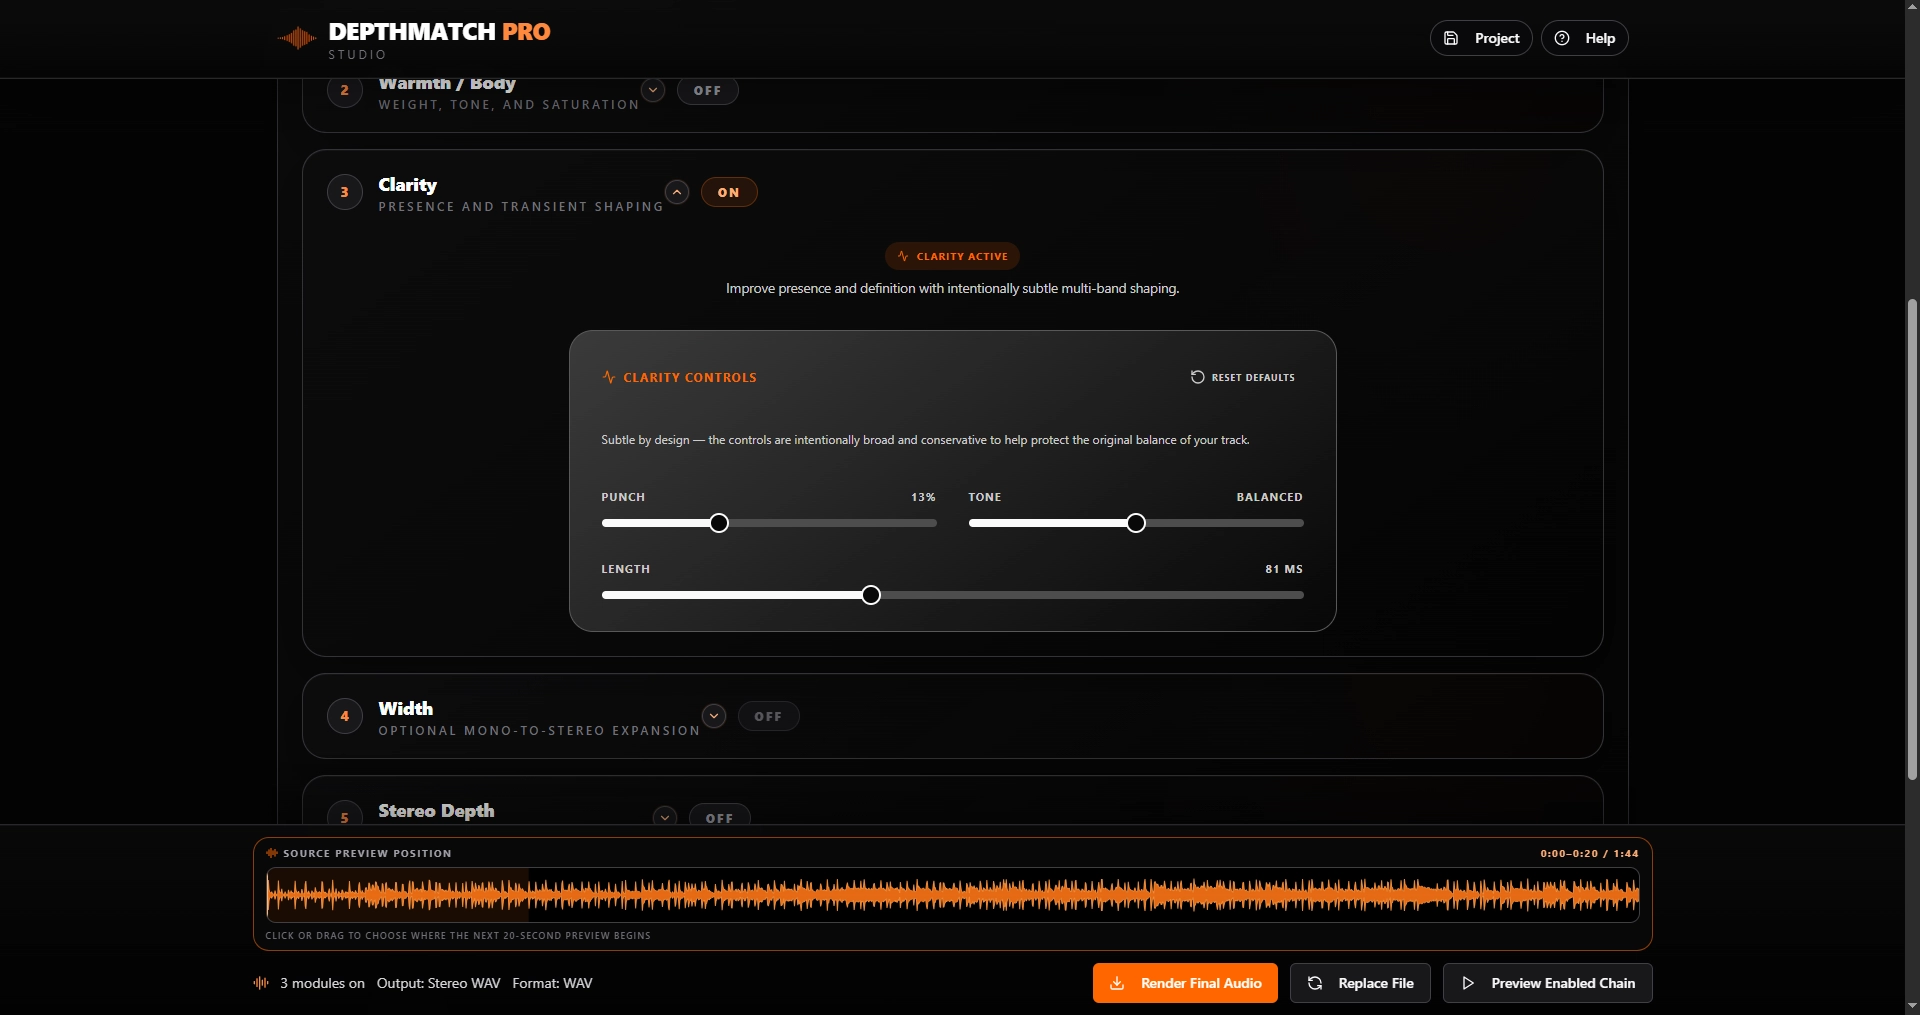
Task: Click the Clarity Active badge
Action: point(952,256)
